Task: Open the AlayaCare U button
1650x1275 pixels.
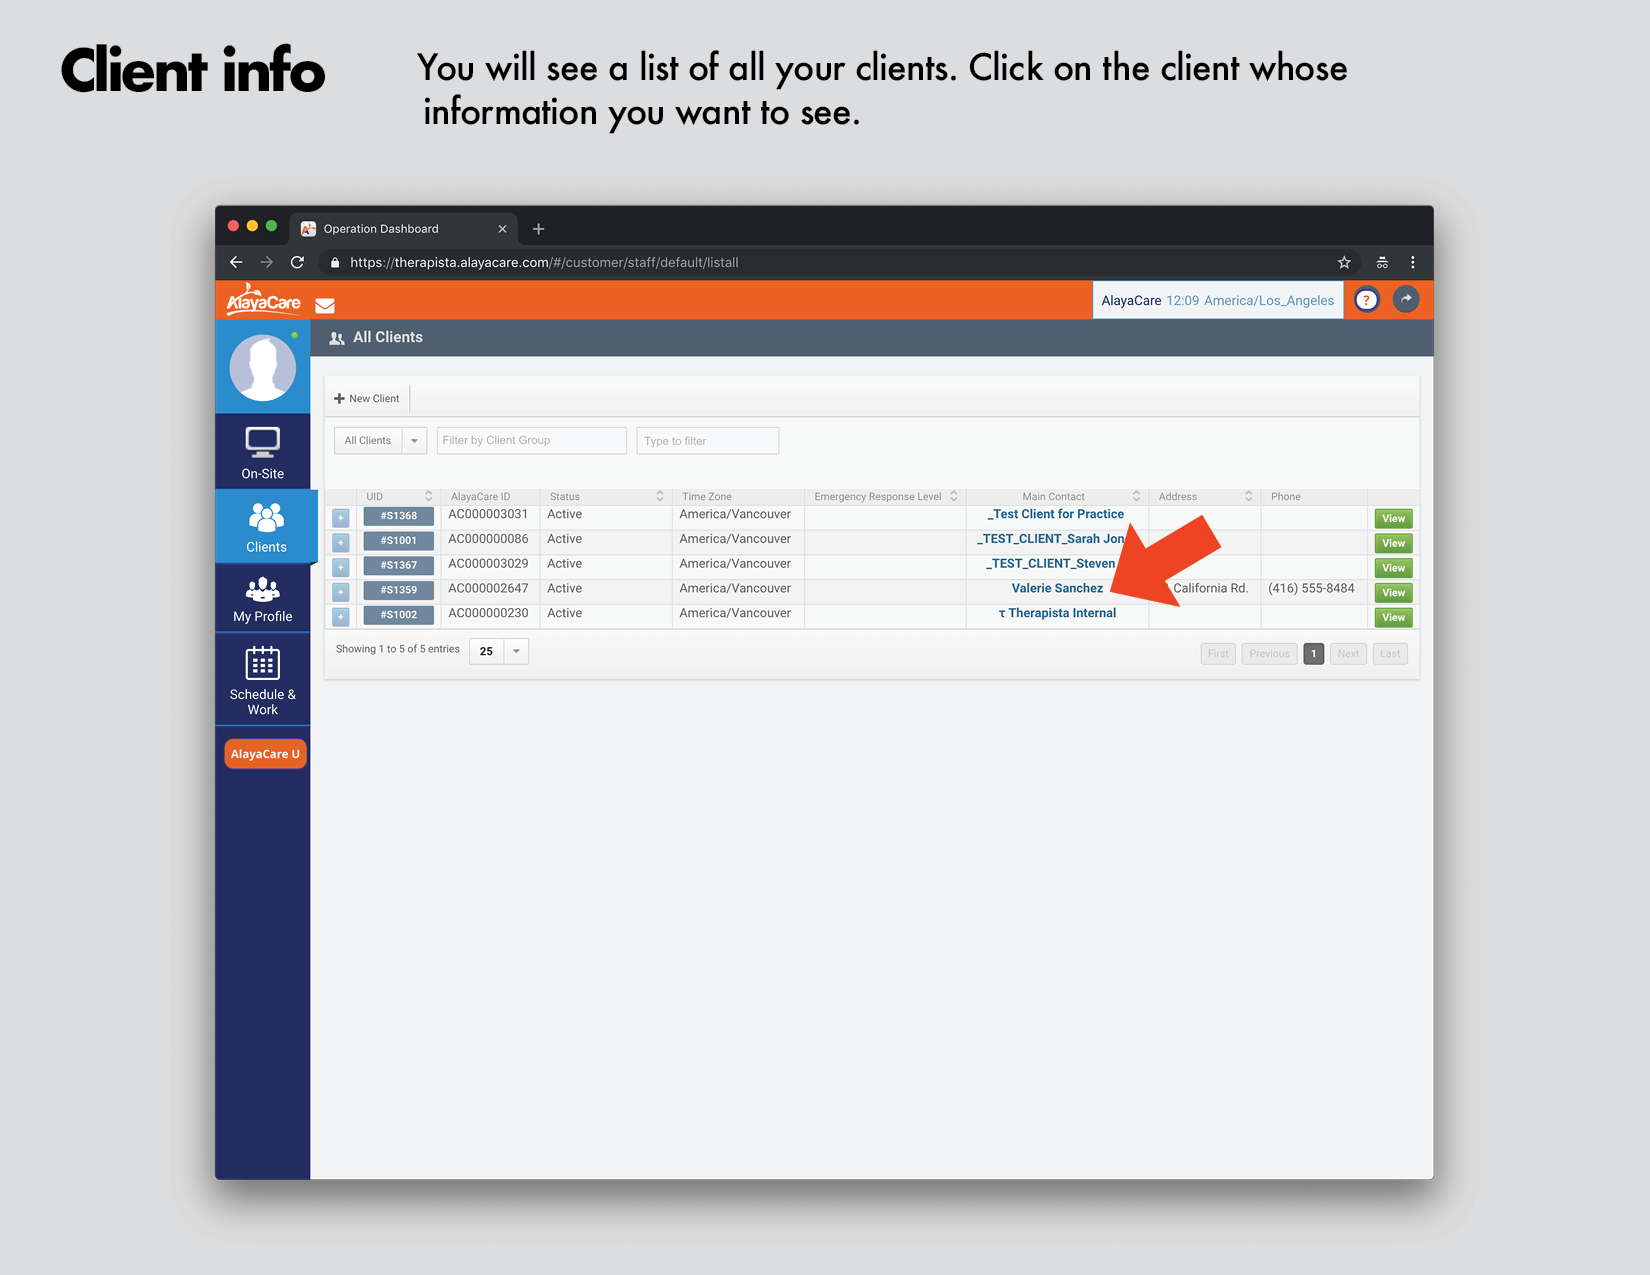Action: pos(265,754)
